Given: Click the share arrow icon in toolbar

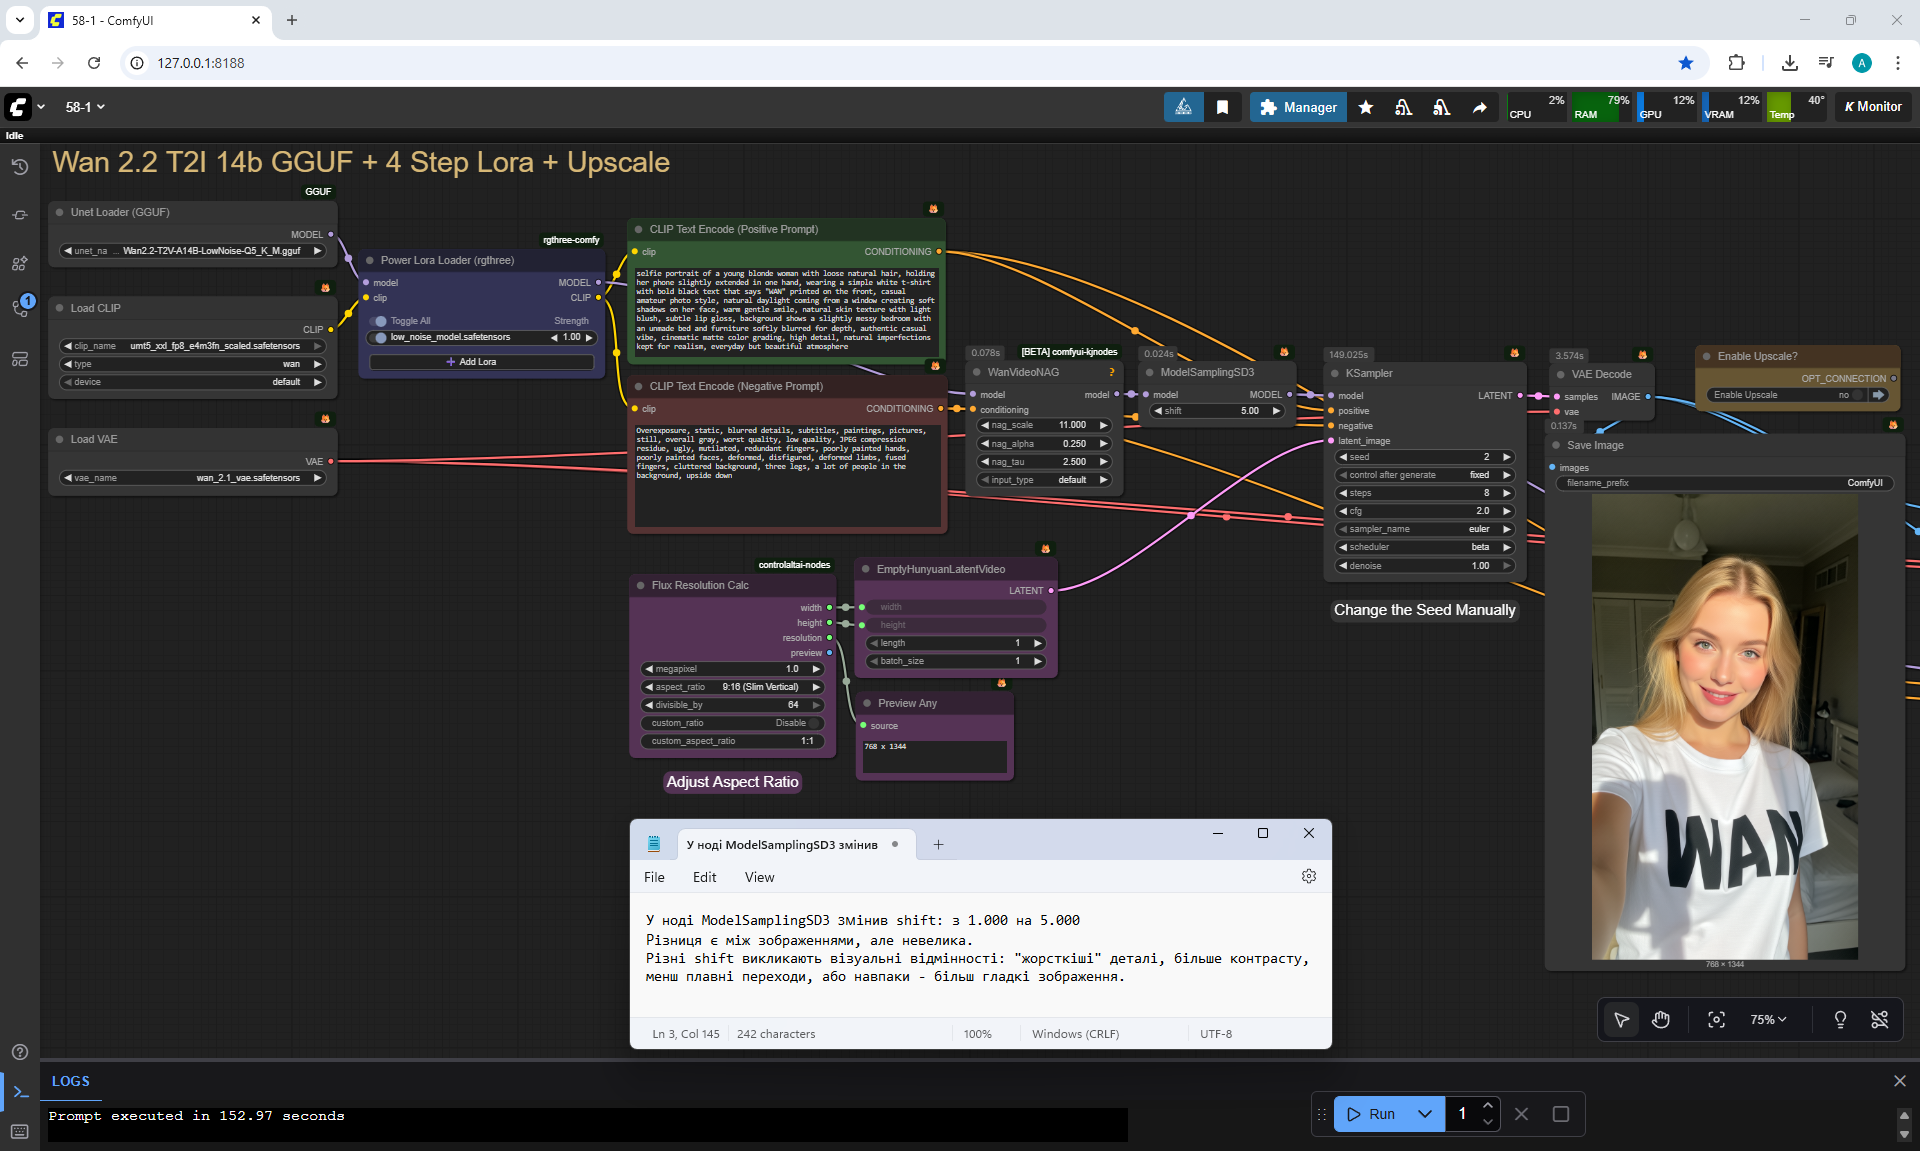Looking at the screenshot, I should (x=1479, y=107).
